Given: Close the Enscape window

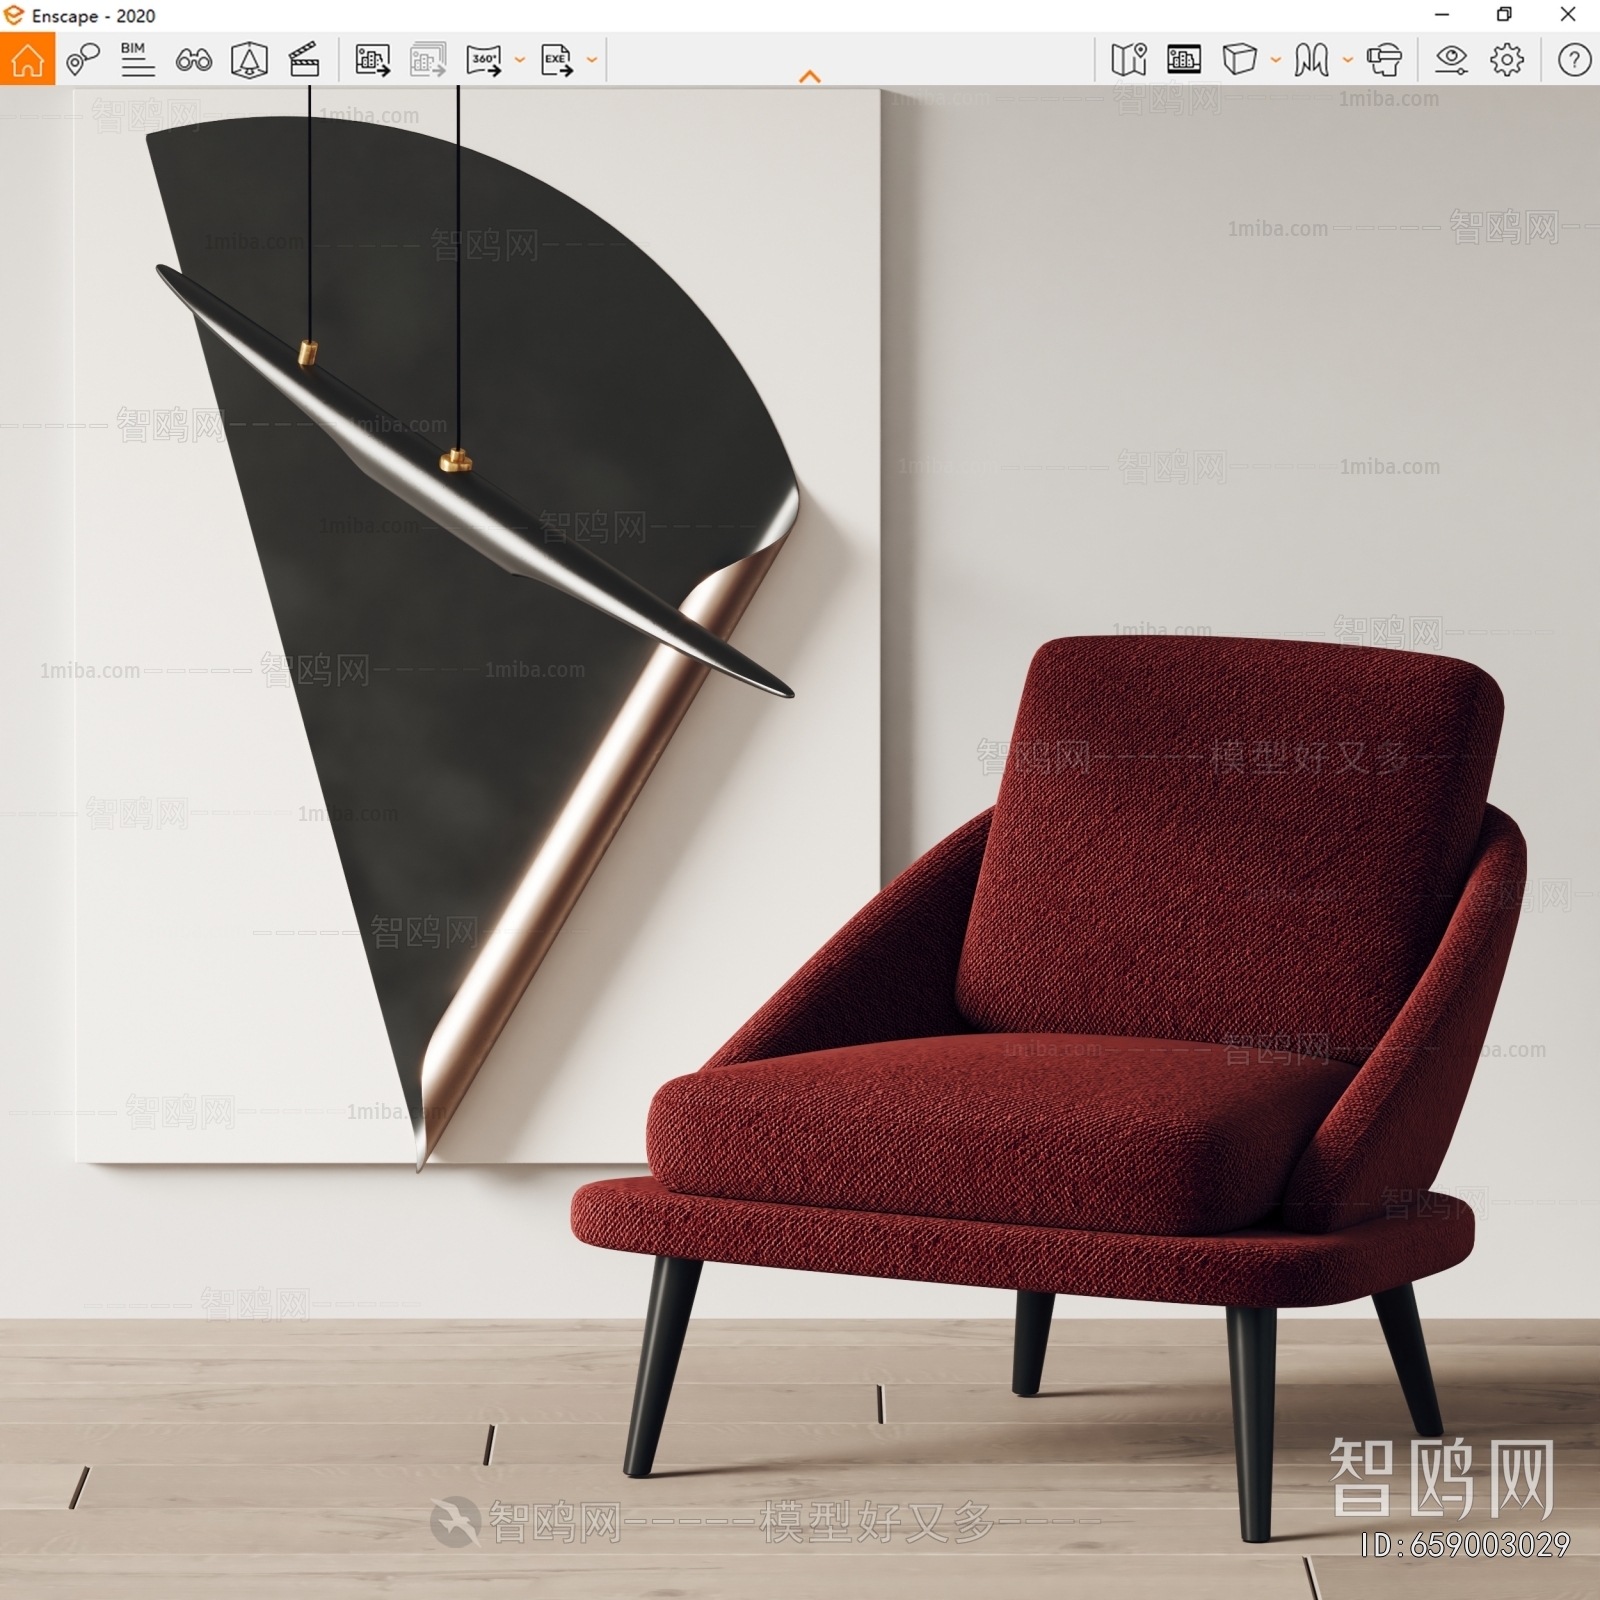Looking at the screenshot, I should coord(1568,15).
